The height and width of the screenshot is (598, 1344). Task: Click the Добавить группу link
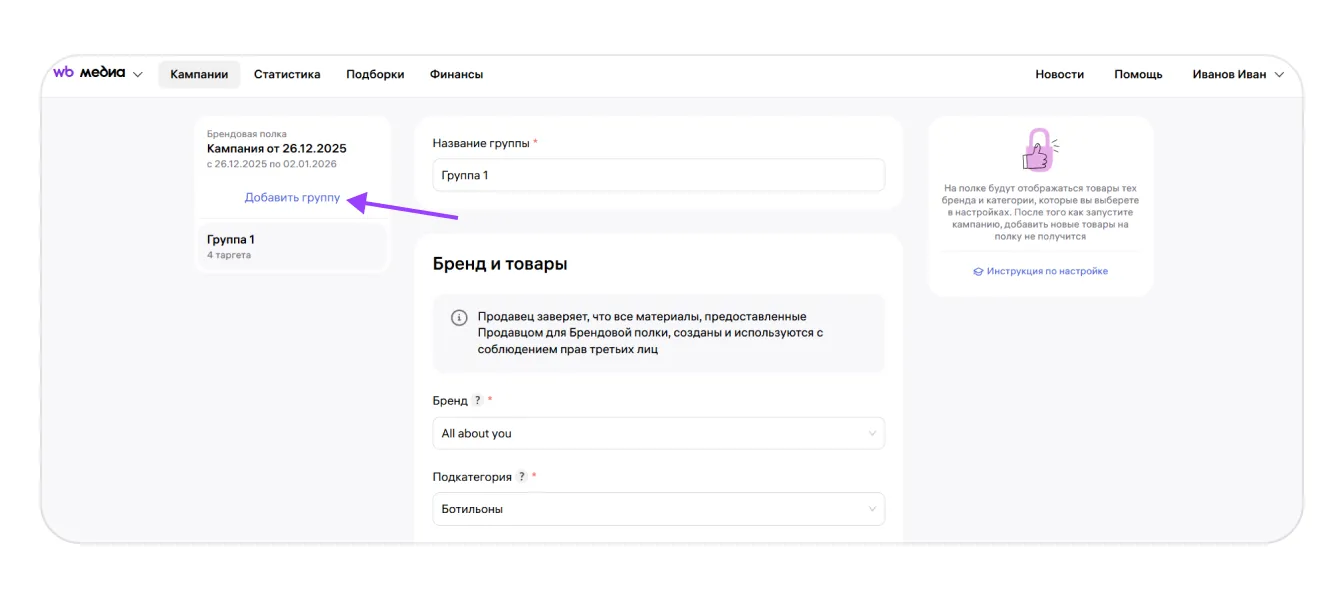[x=292, y=198]
